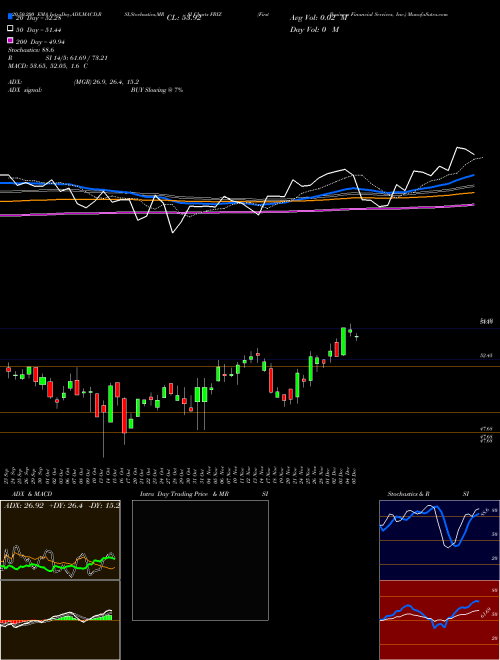The width and height of the screenshot is (500, 660).
Task: Click the peak of the white price line
Action: [x=457, y=148]
